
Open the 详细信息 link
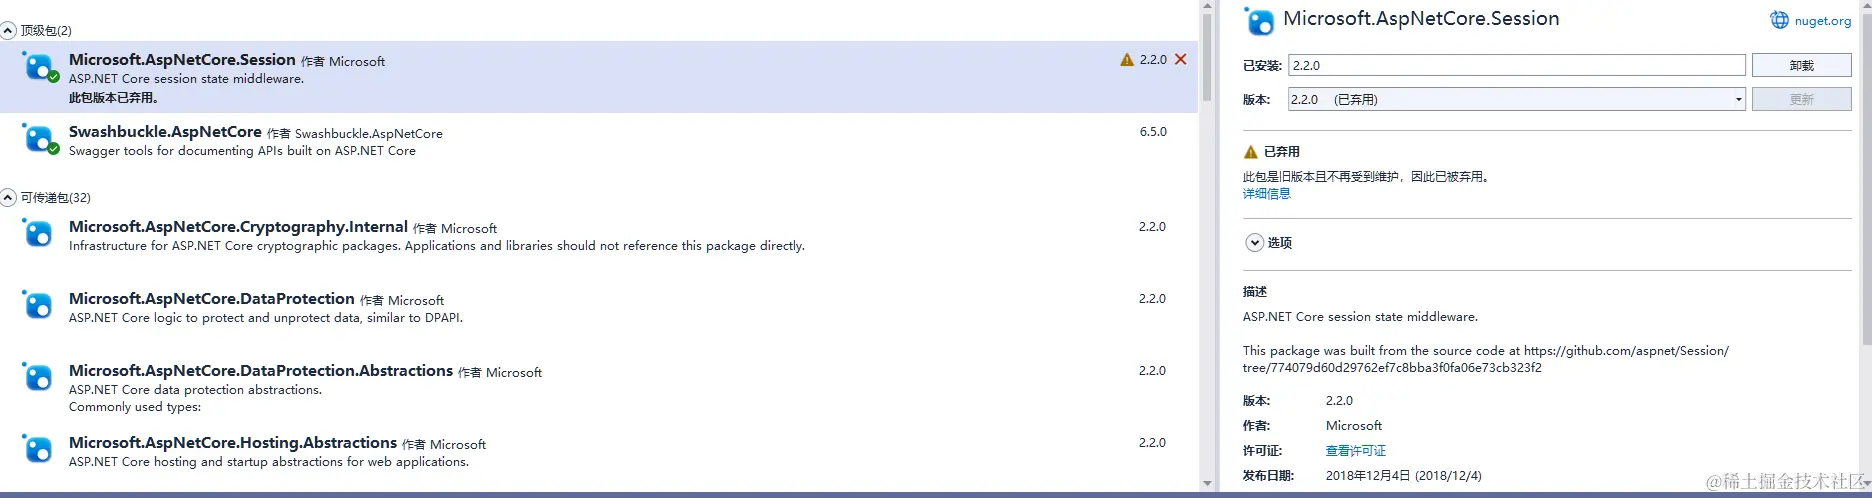[1266, 194]
